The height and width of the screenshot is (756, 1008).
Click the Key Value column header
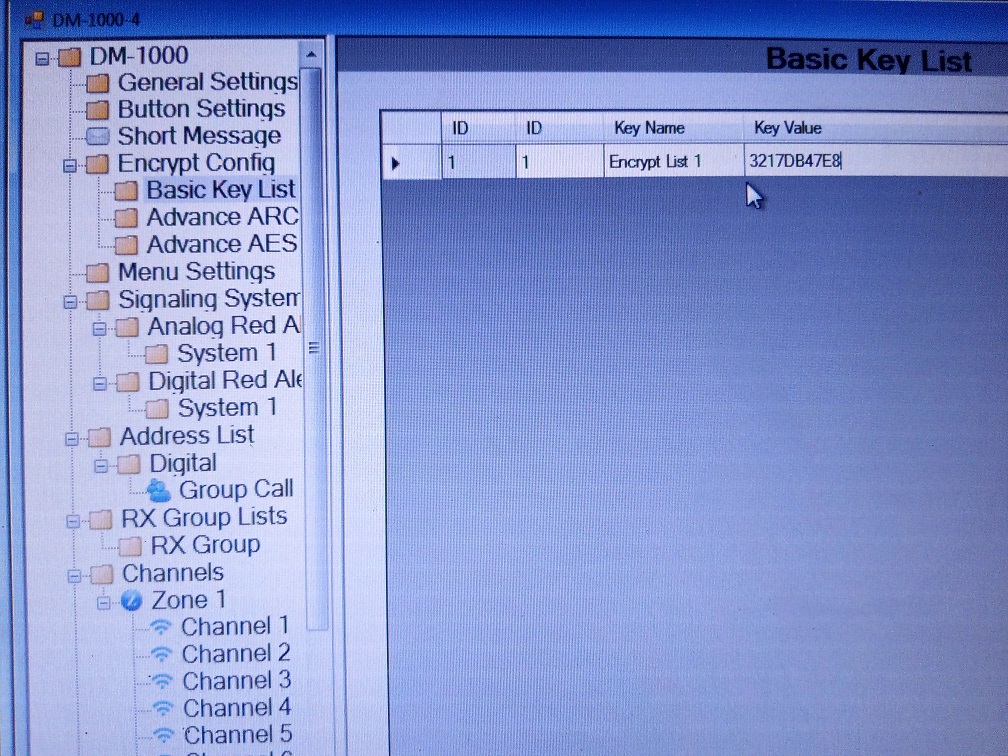[876, 128]
